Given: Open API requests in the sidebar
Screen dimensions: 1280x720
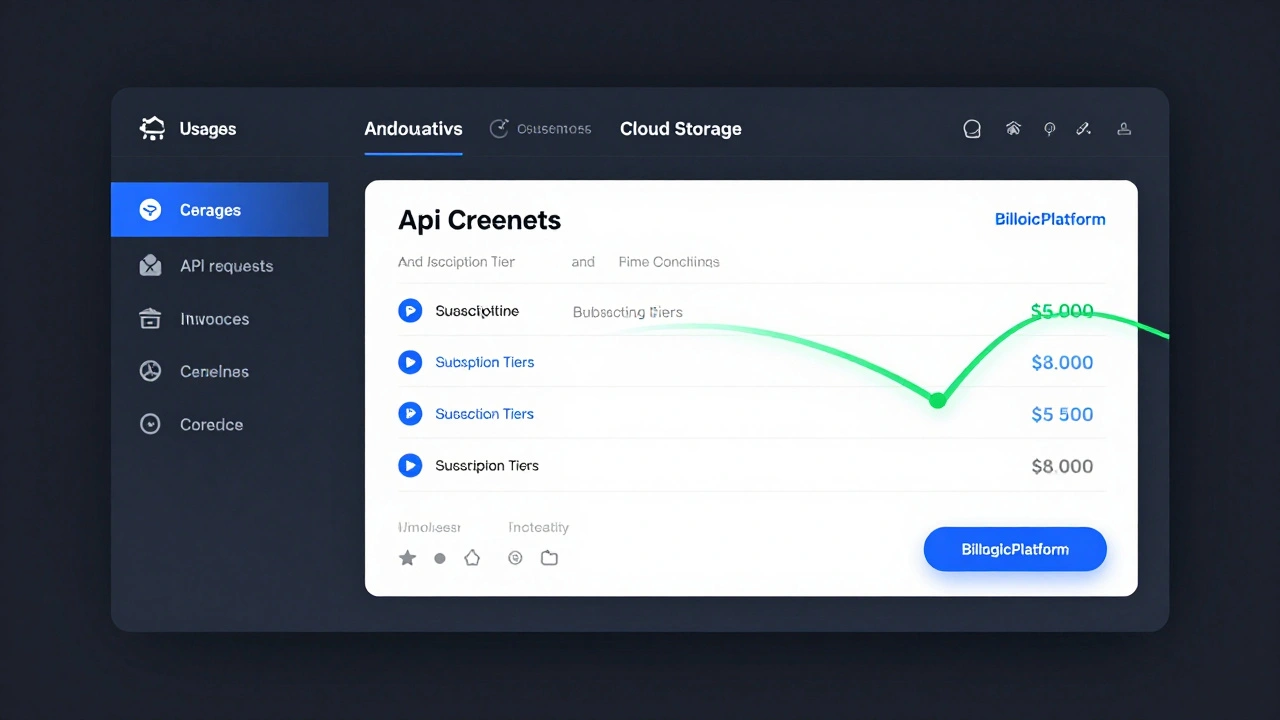Looking at the screenshot, I should pos(226,266).
